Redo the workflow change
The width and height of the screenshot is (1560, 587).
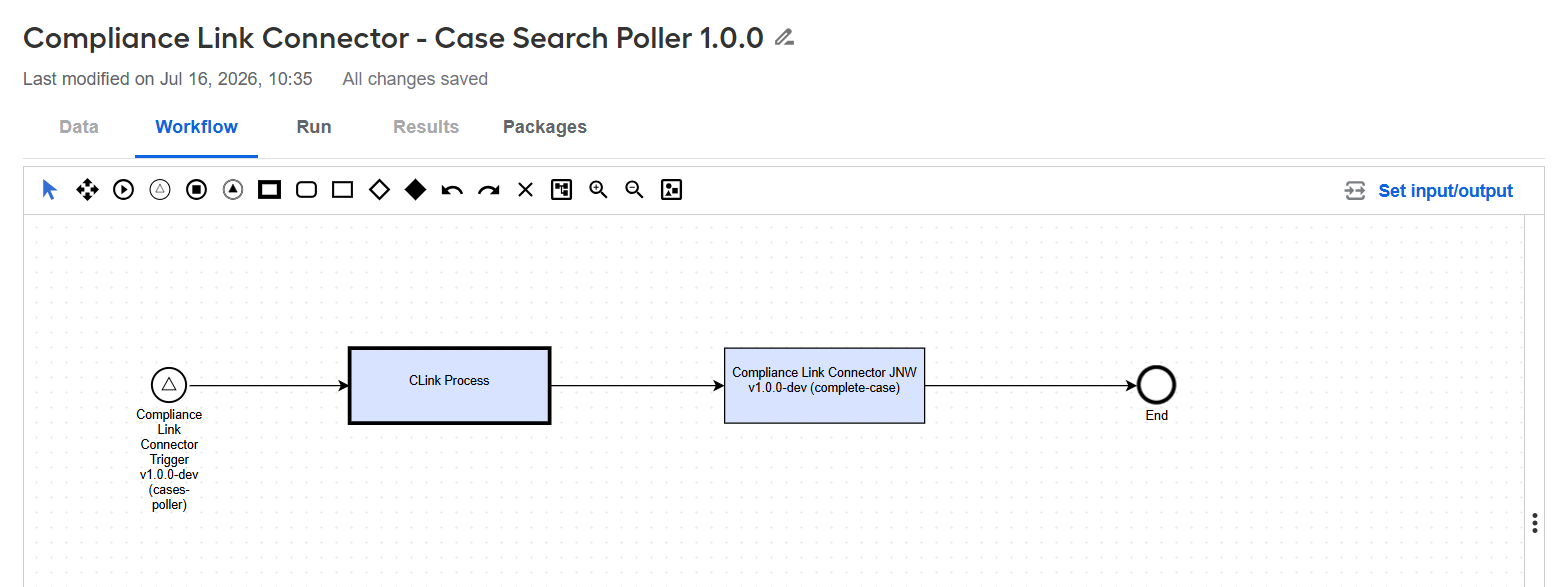tap(488, 190)
